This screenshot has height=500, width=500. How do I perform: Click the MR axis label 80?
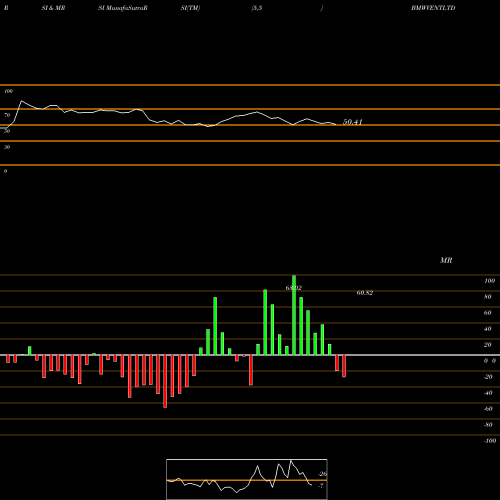pos(488,297)
